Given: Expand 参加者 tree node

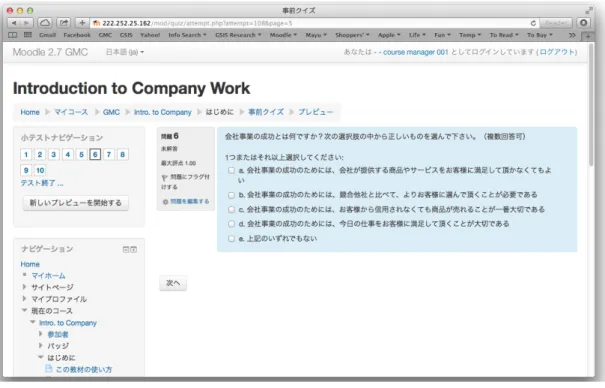Looking at the screenshot, I should tap(41, 334).
